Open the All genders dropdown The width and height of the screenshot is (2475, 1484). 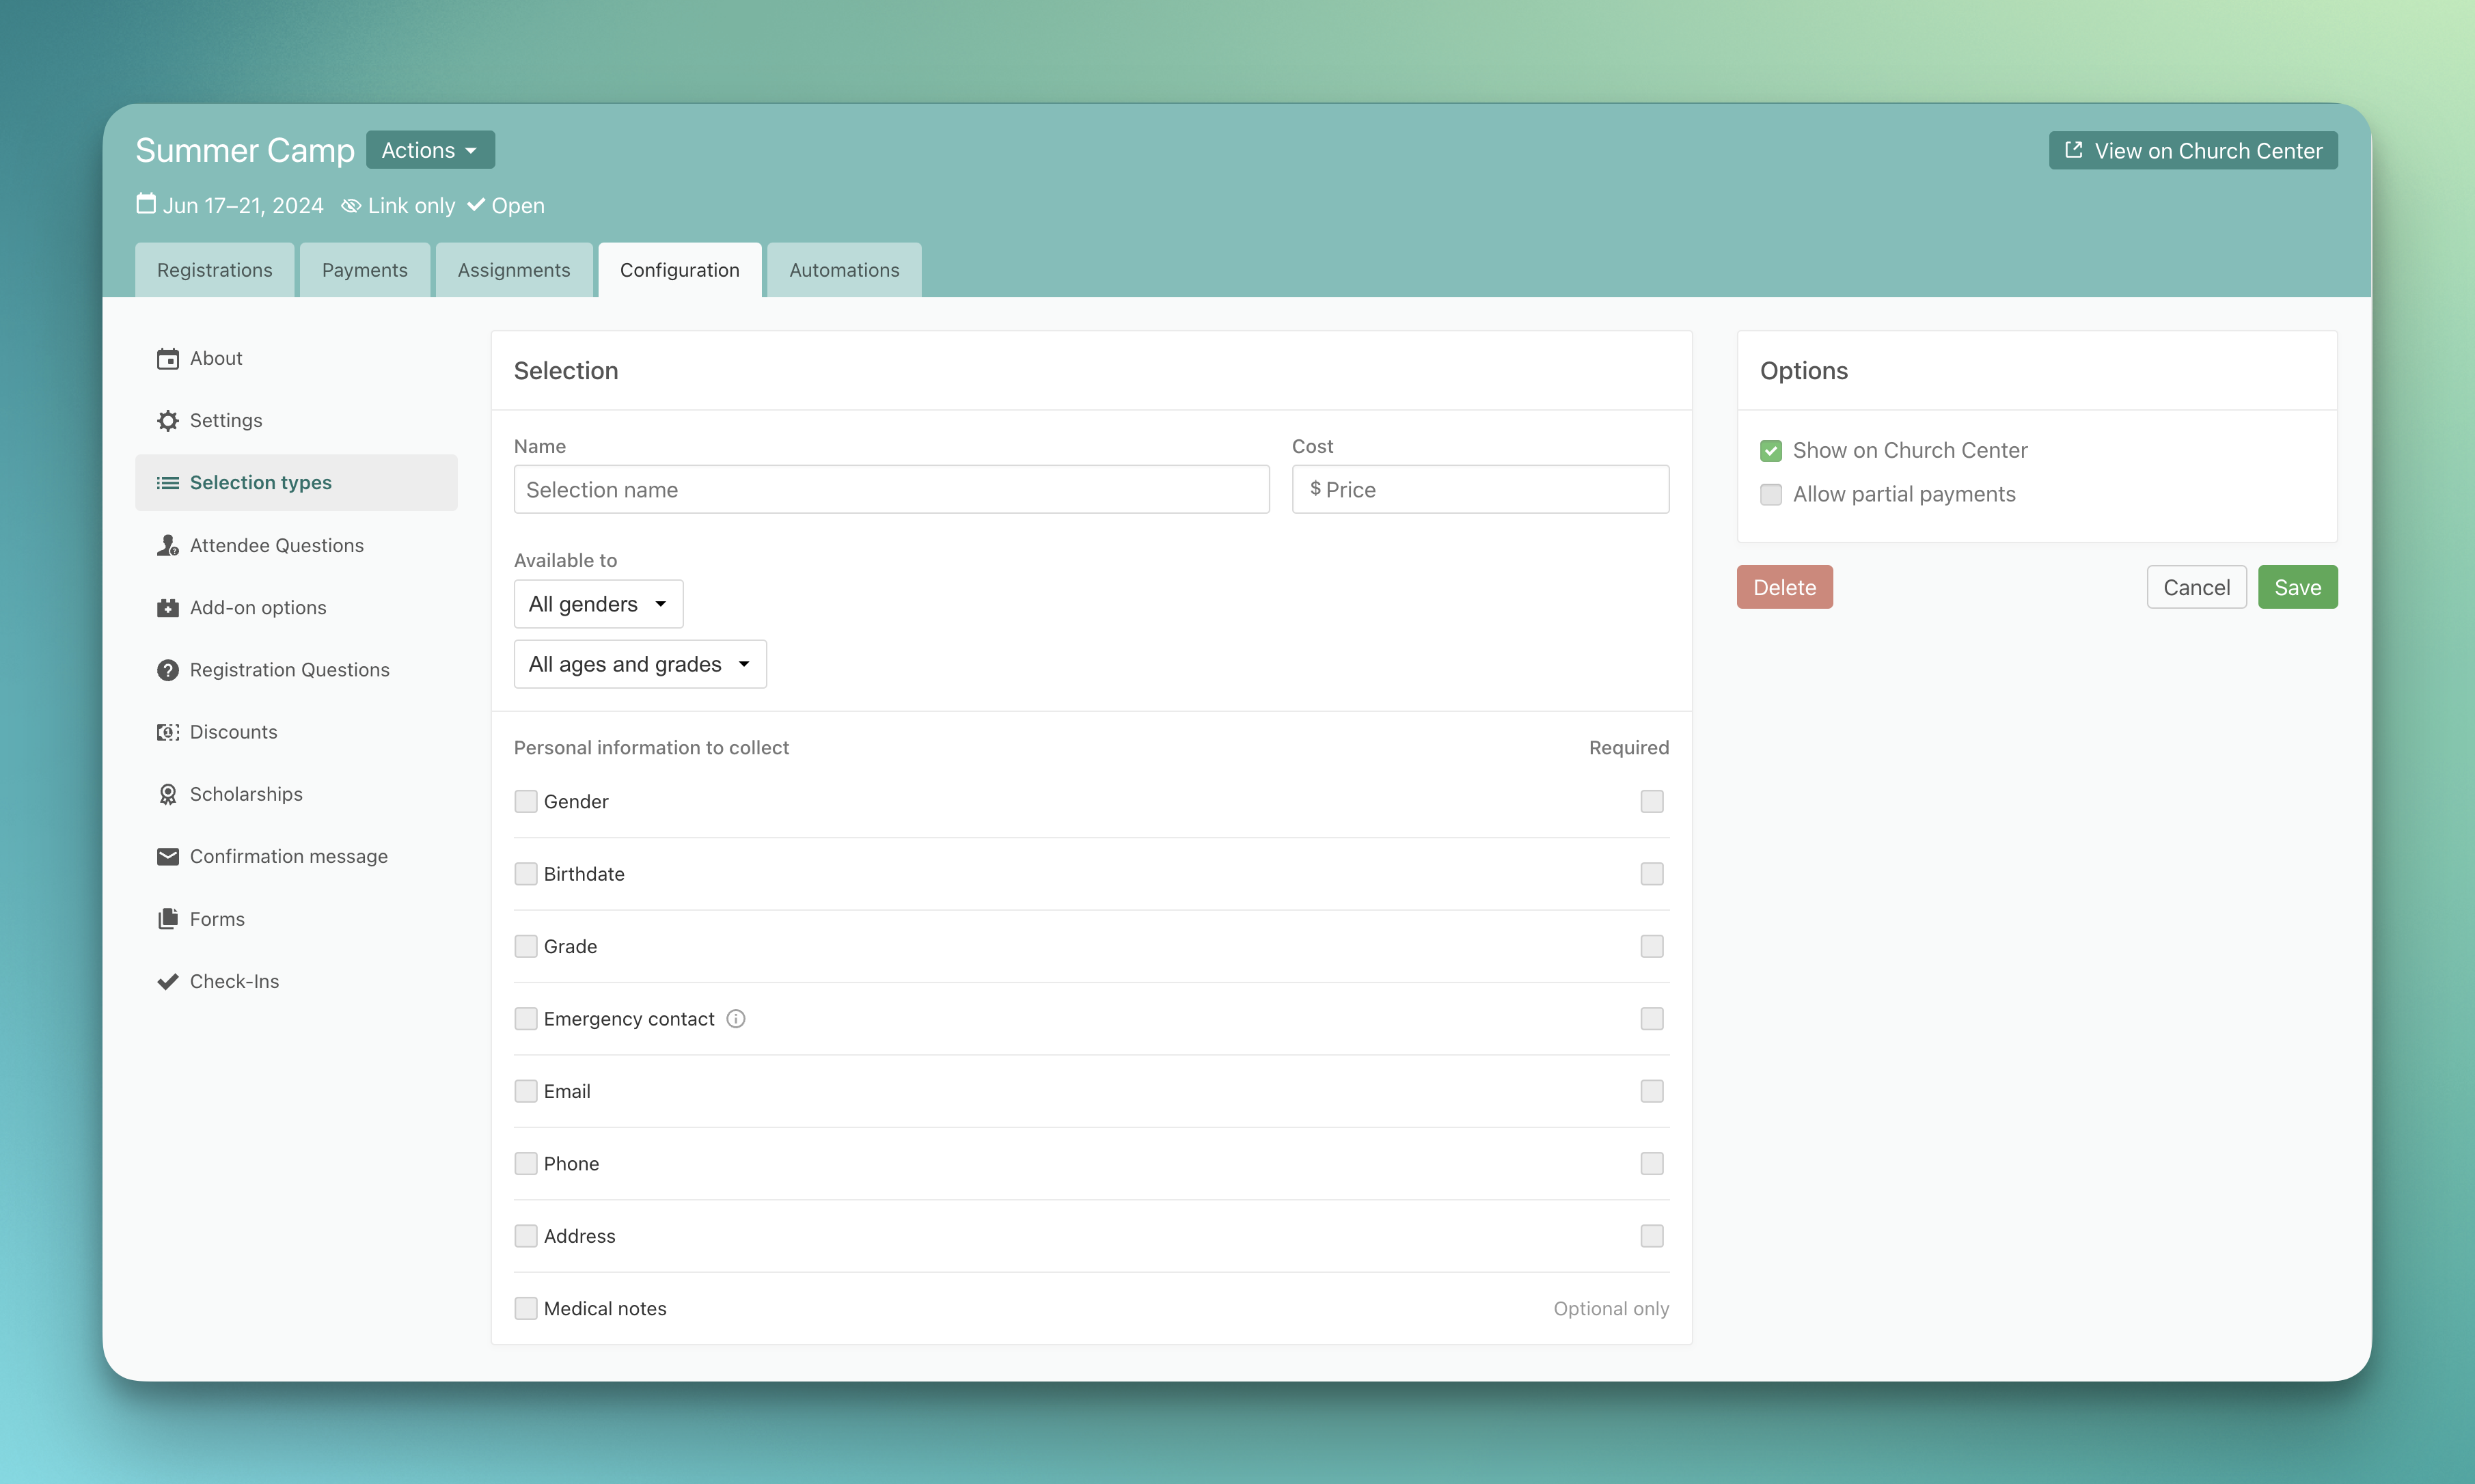[598, 604]
